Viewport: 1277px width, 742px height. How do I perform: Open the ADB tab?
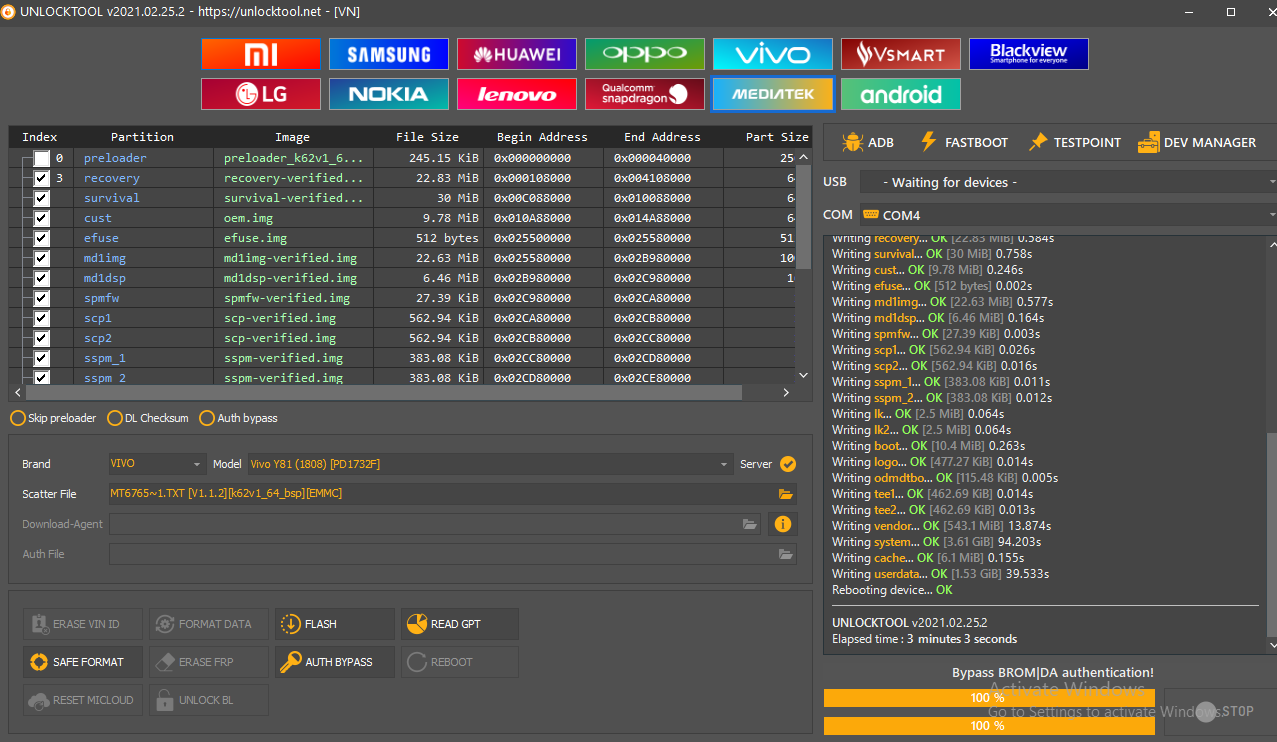point(868,142)
